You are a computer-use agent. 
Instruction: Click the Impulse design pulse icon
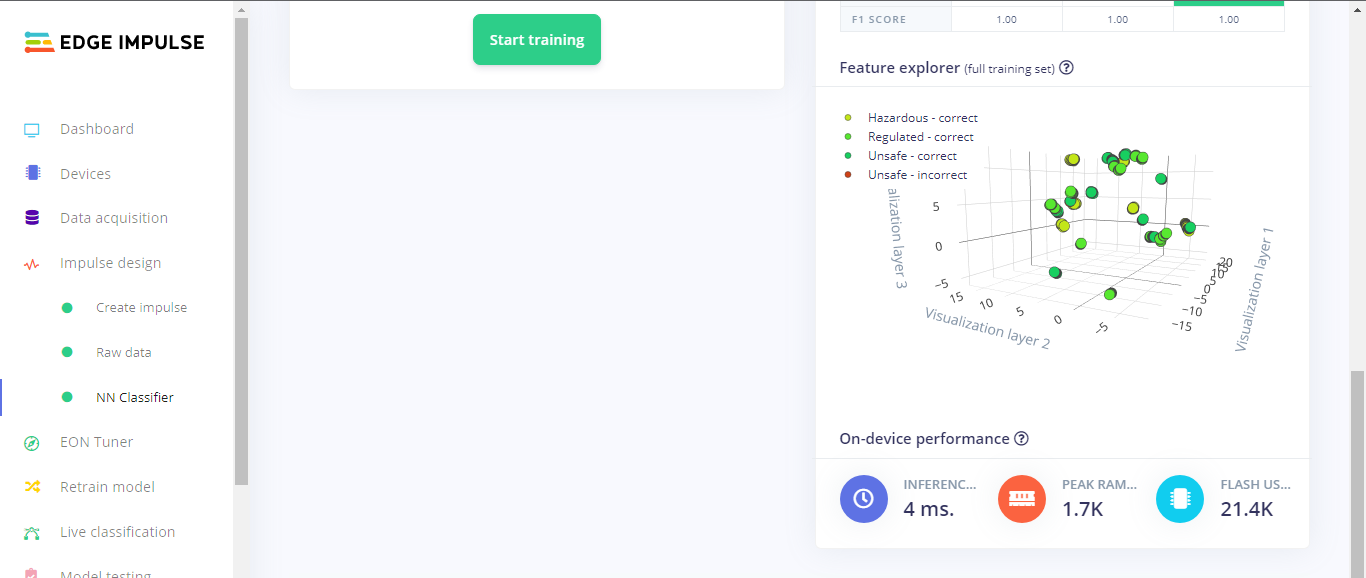[x=32, y=264]
